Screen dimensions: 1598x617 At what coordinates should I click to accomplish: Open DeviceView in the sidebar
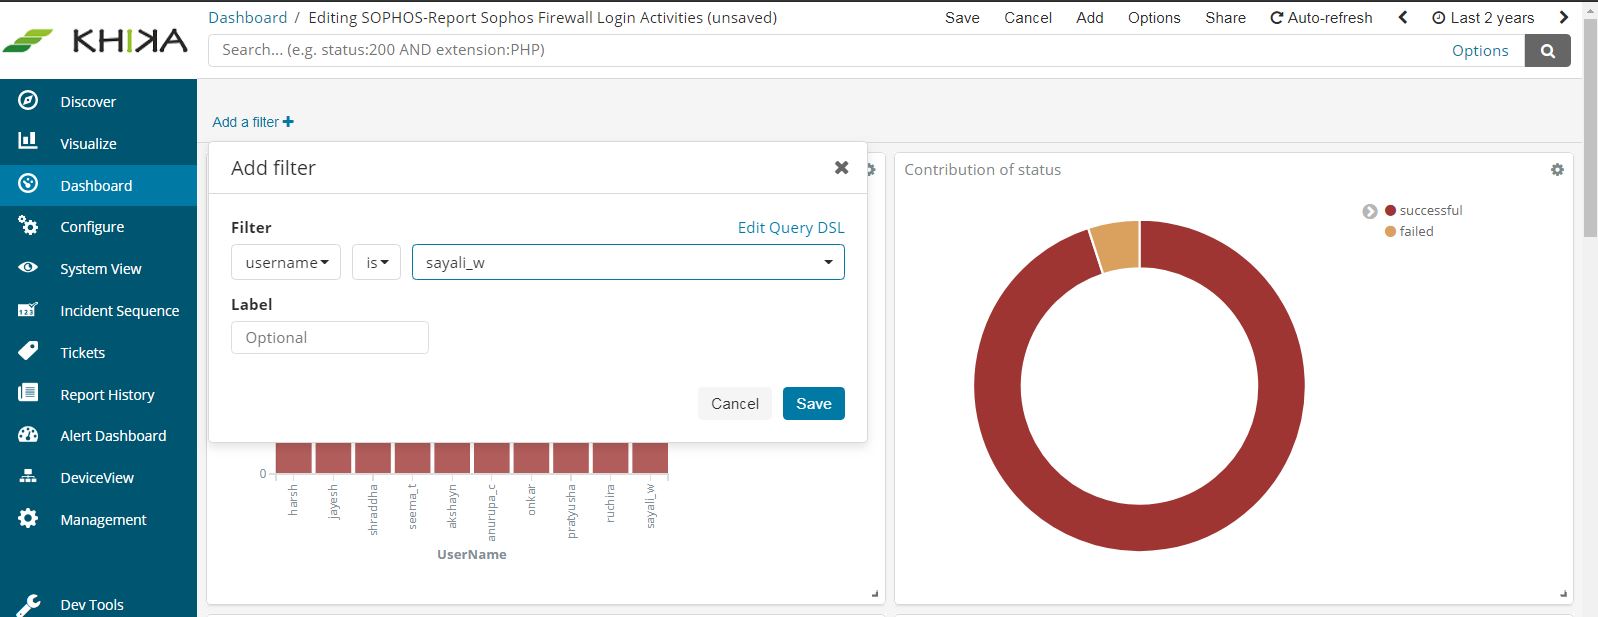pyautogui.click(x=97, y=478)
